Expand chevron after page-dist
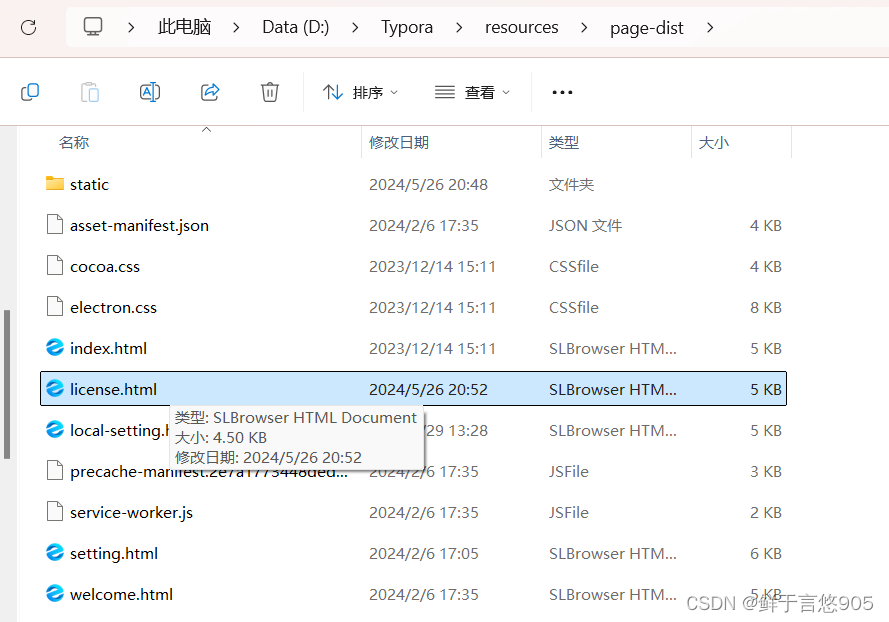Image resolution: width=889 pixels, height=622 pixels. coord(710,27)
